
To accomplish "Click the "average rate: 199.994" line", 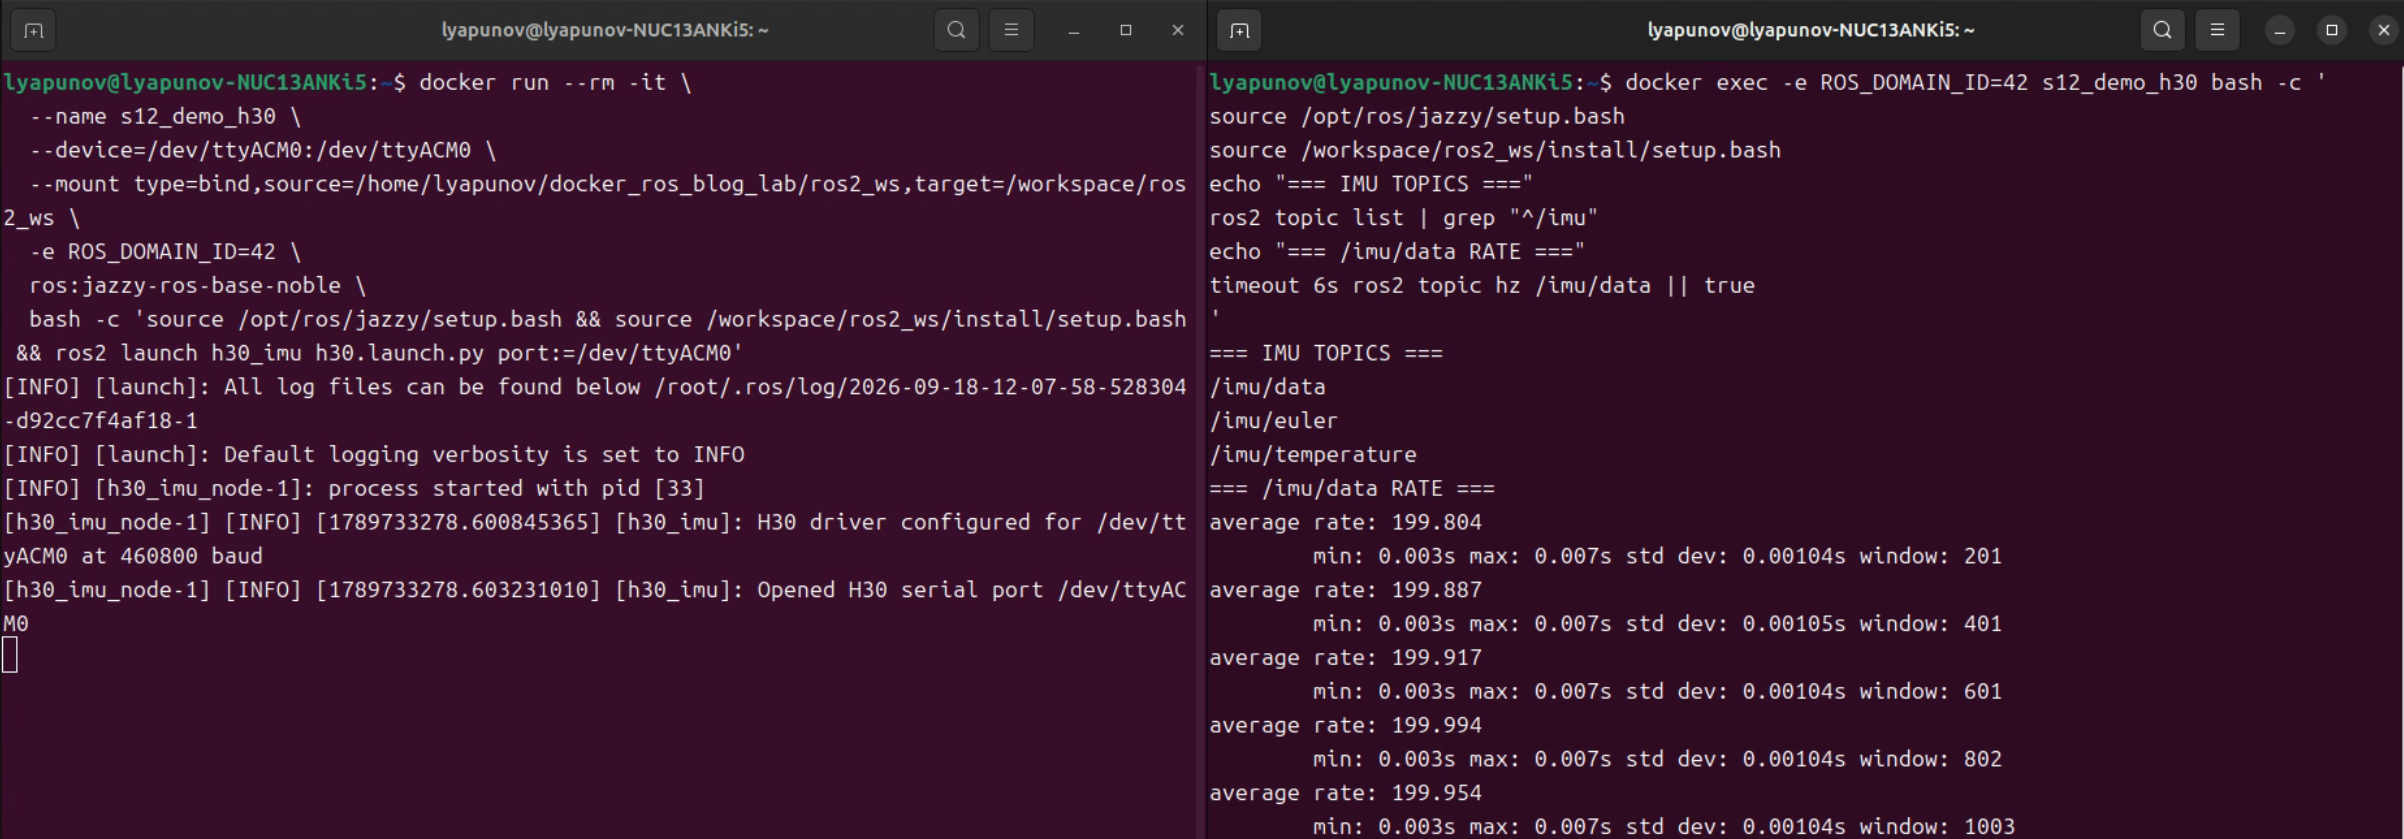I will (x=1346, y=726).
